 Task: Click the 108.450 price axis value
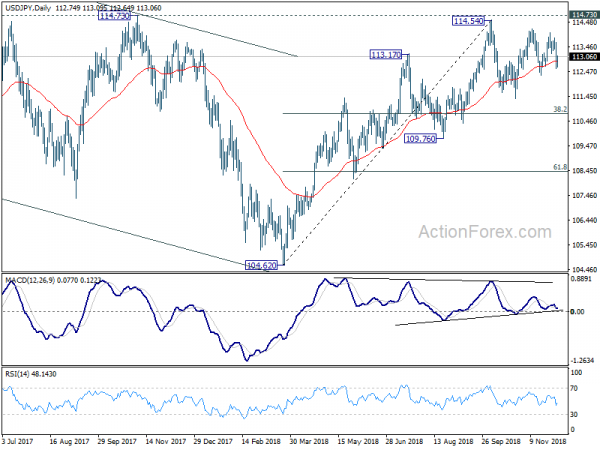pos(584,171)
